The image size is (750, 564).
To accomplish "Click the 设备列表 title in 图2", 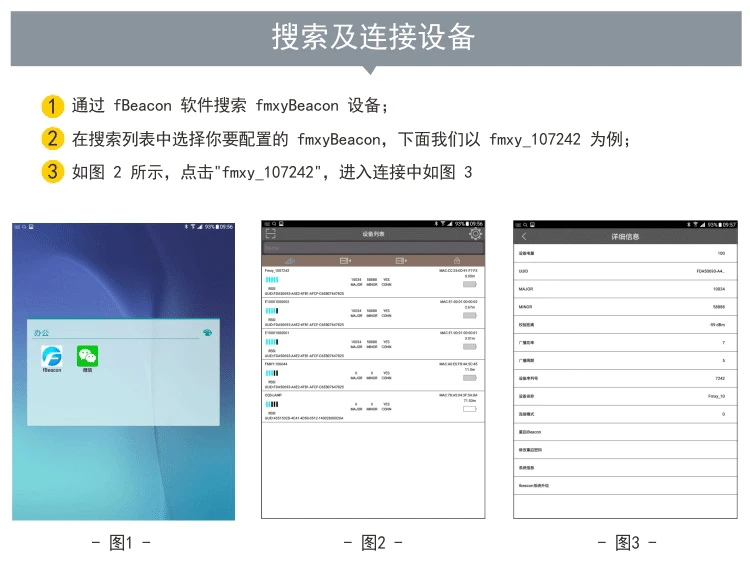I will coord(373,234).
